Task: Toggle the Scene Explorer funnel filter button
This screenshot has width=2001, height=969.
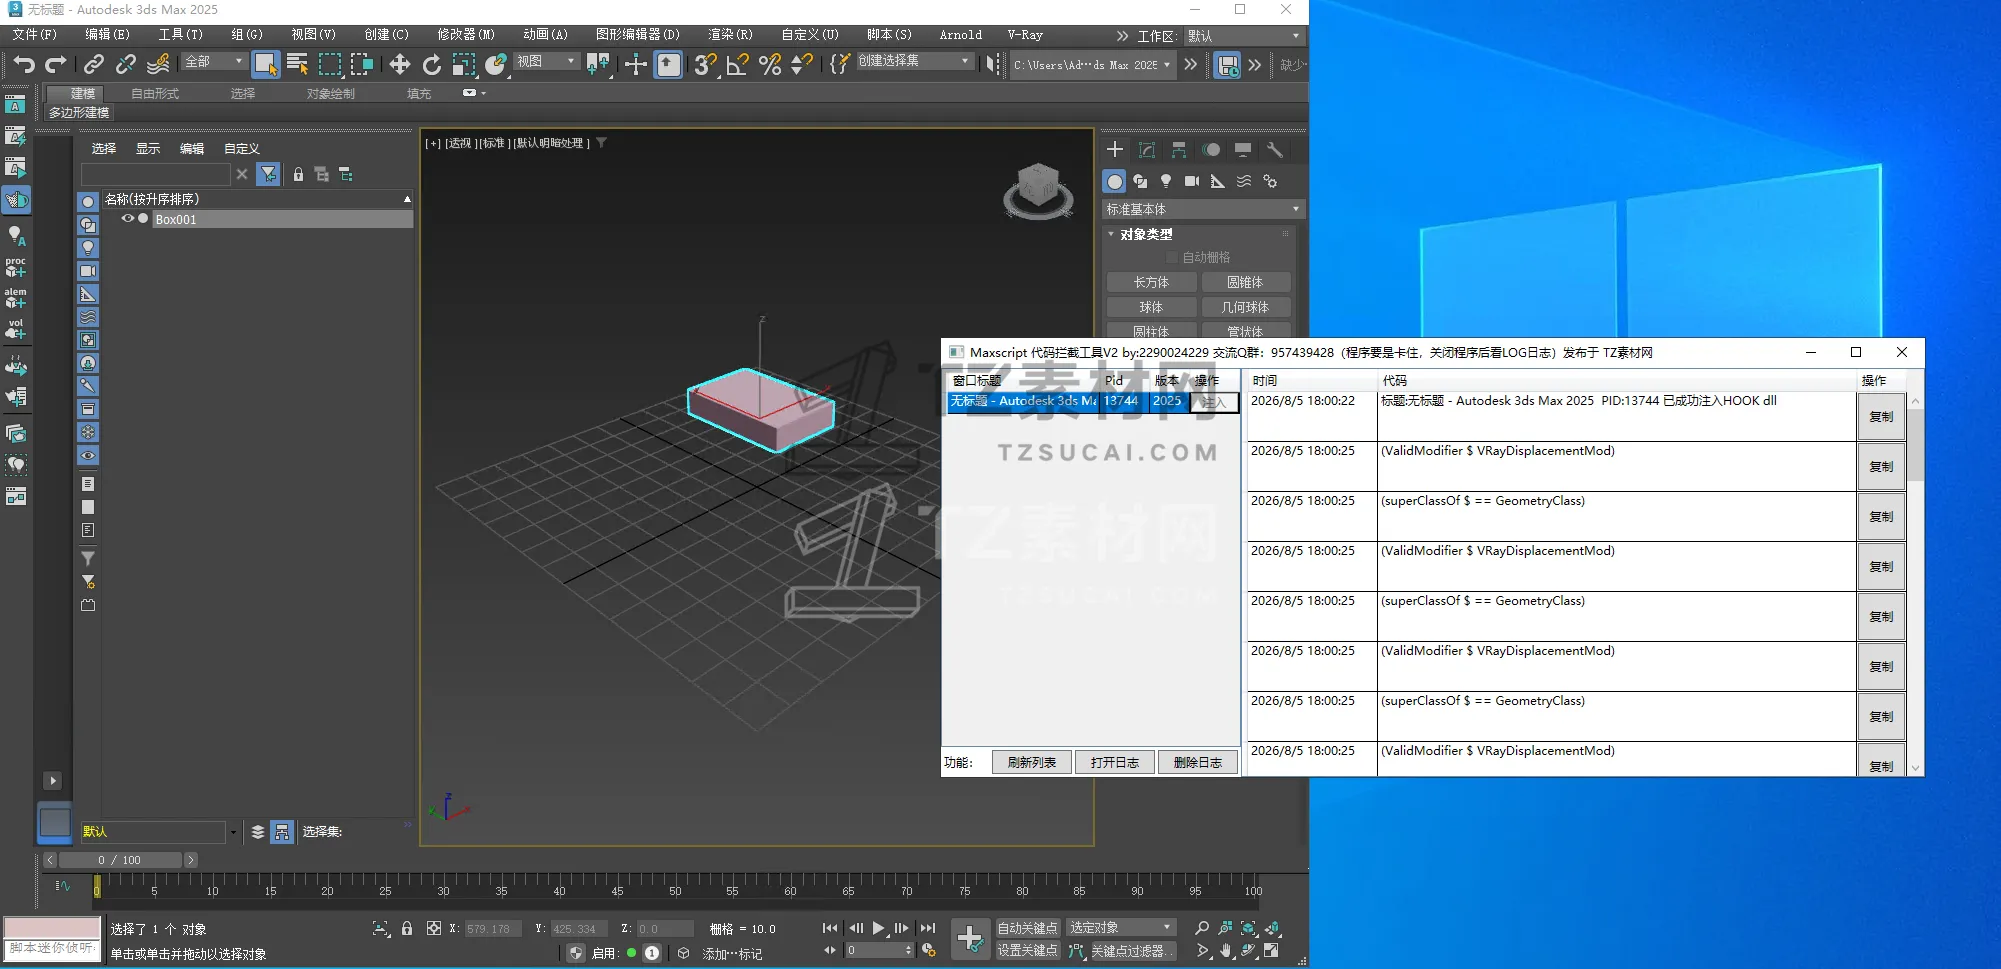Action: pyautogui.click(x=268, y=175)
